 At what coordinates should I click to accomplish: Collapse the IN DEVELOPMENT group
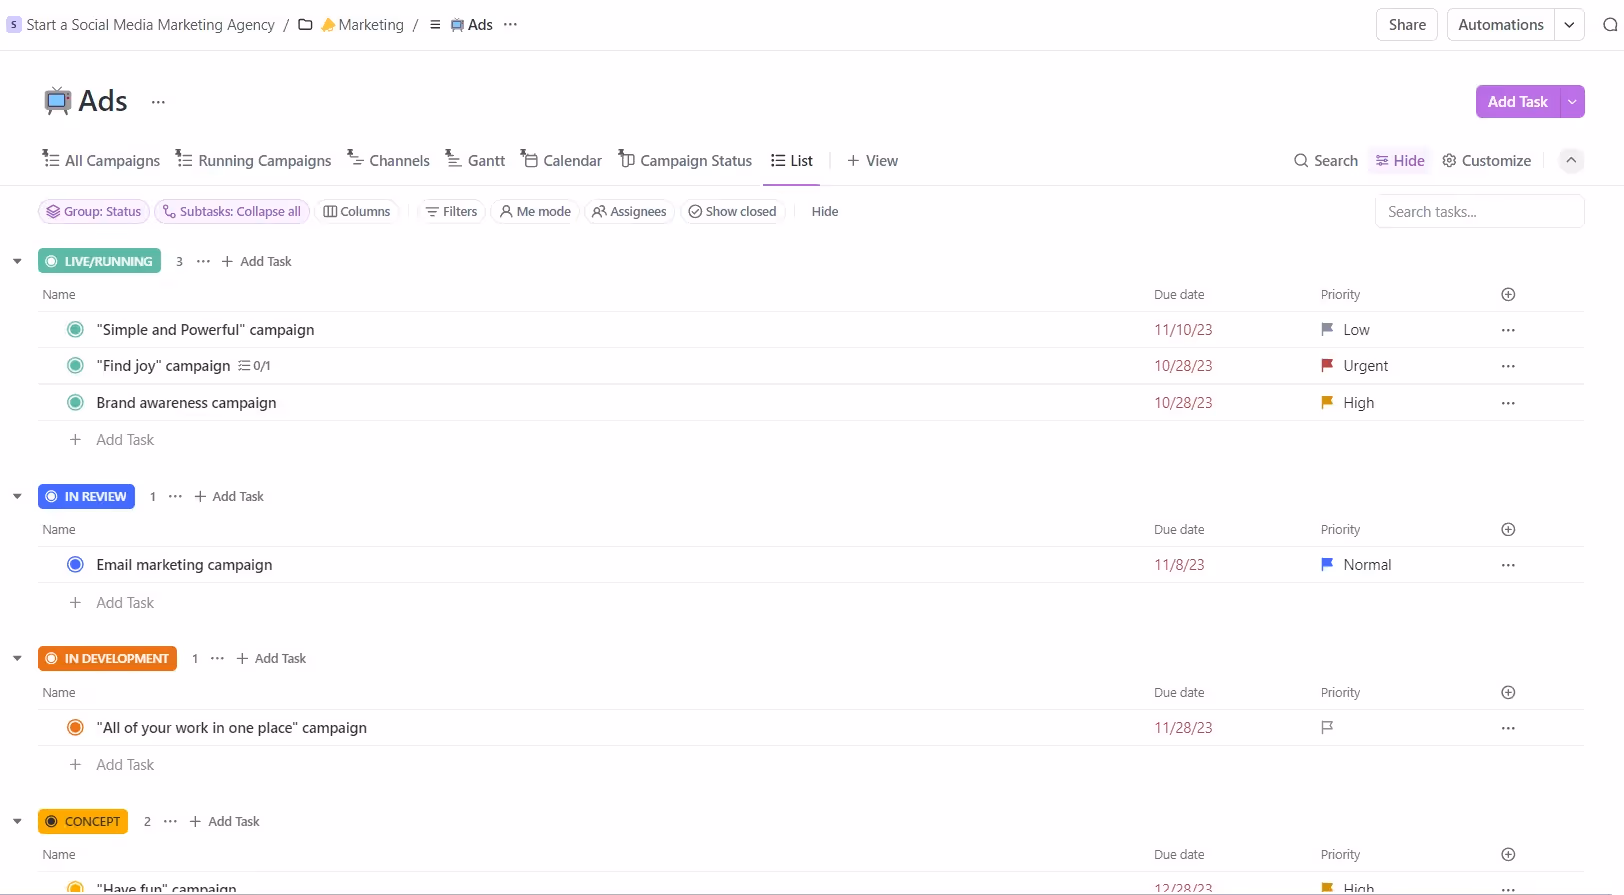[17, 659]
